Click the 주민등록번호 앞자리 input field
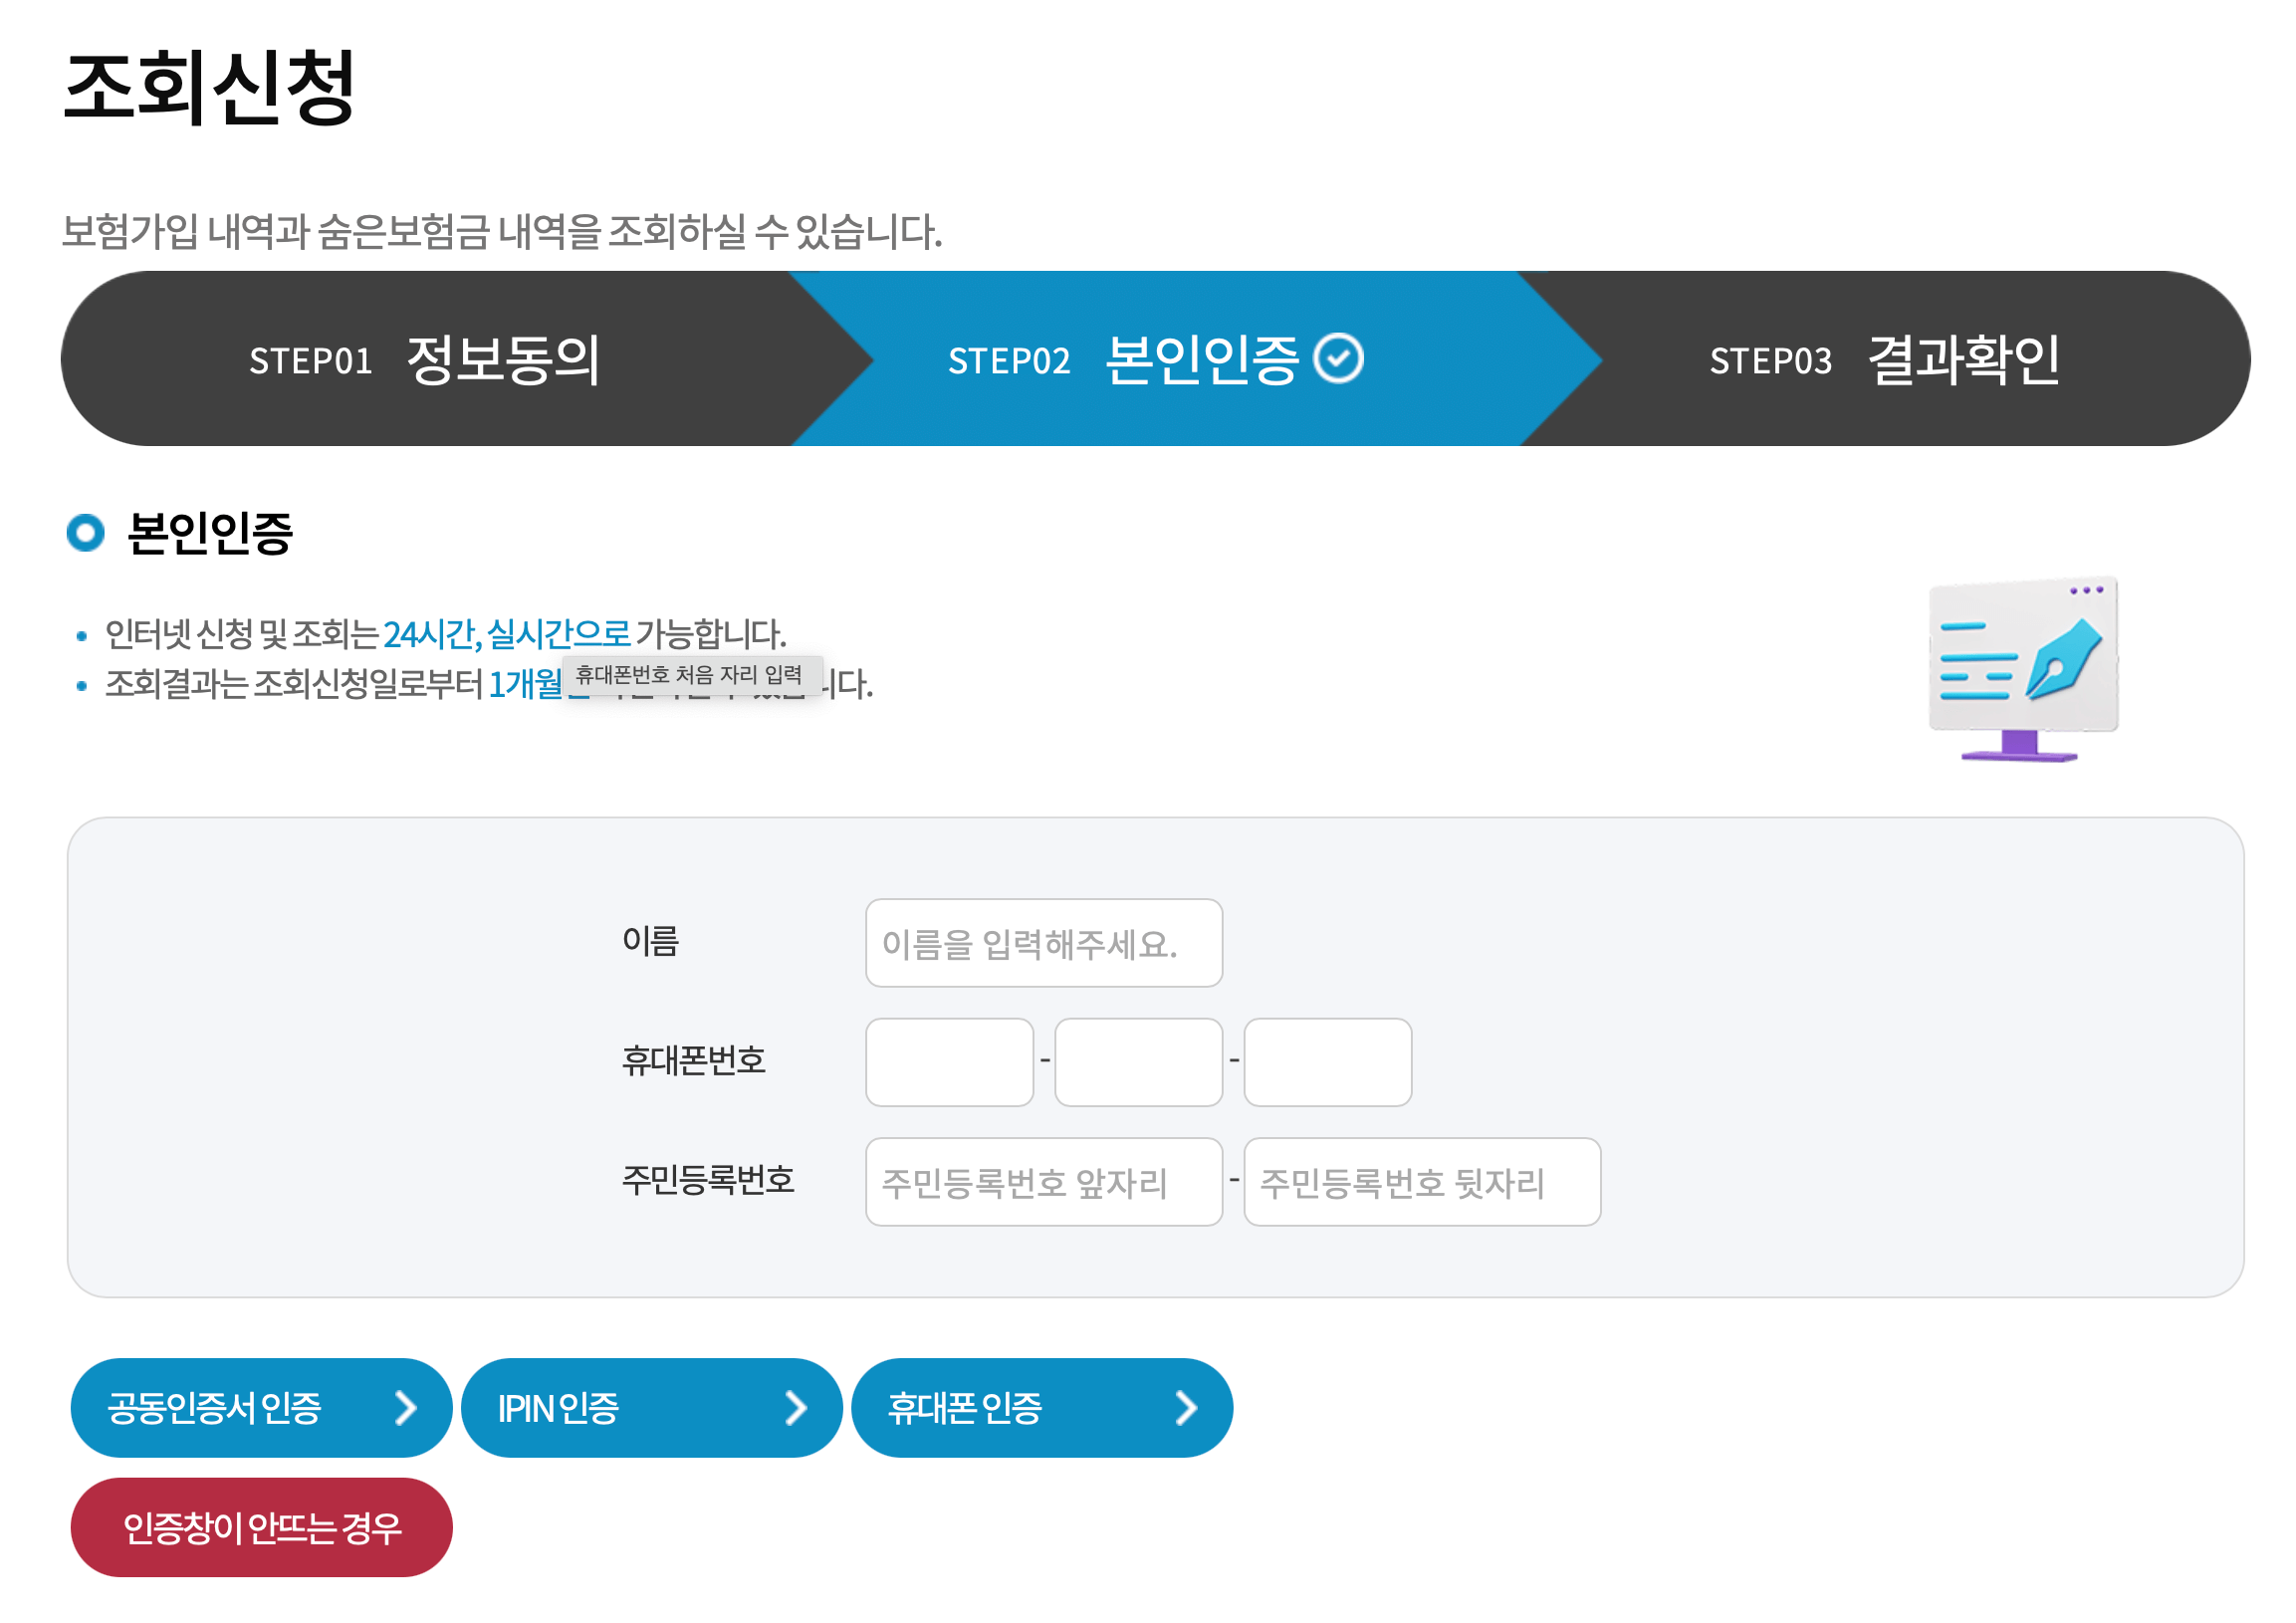 [1043, 1182]
